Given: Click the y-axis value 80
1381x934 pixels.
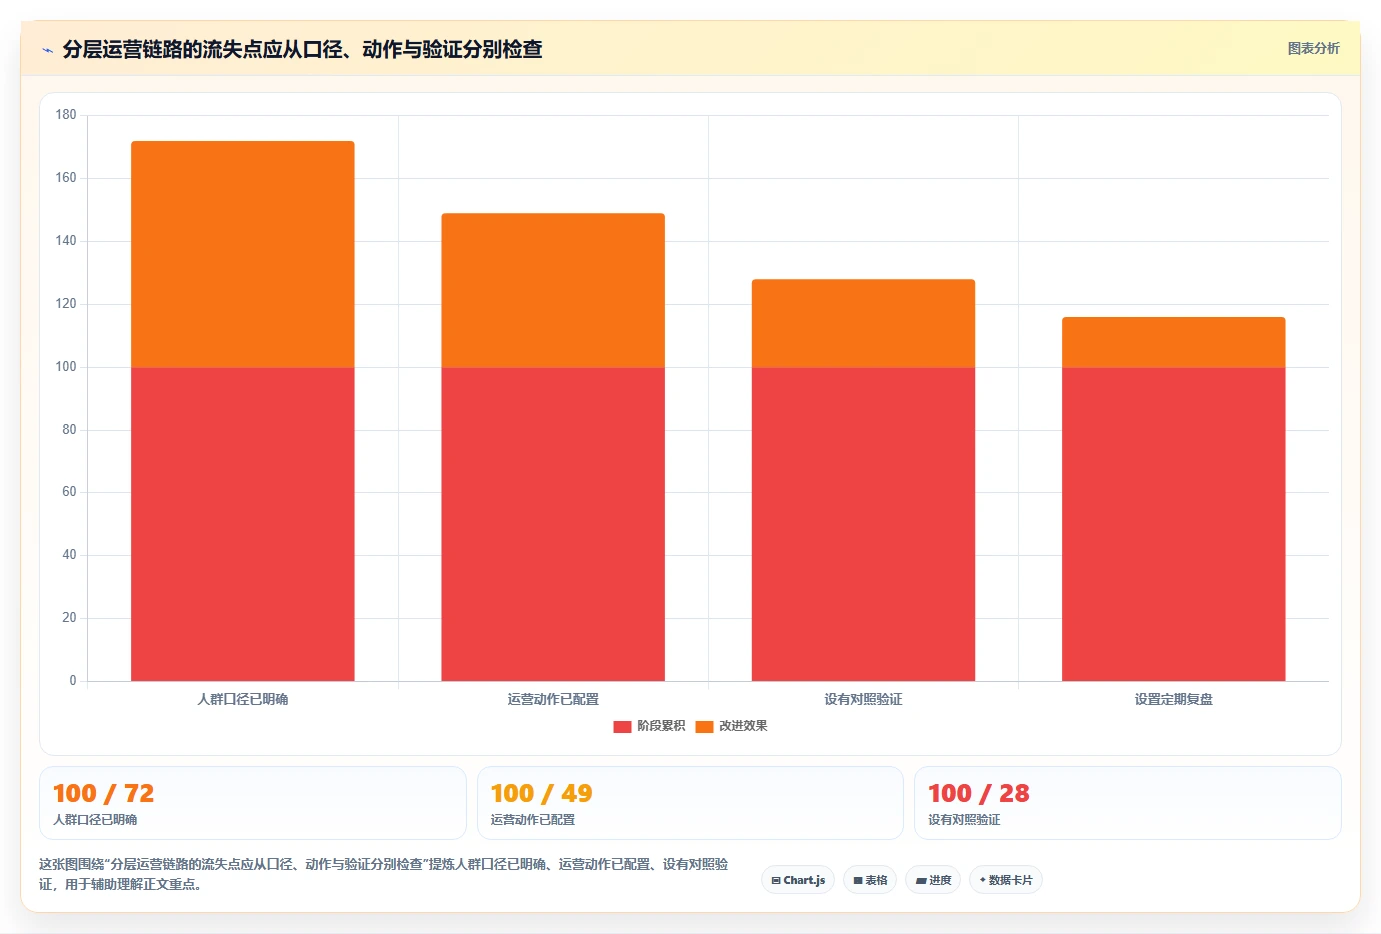Looking at the screenshot, I should (x=69, y=430).
